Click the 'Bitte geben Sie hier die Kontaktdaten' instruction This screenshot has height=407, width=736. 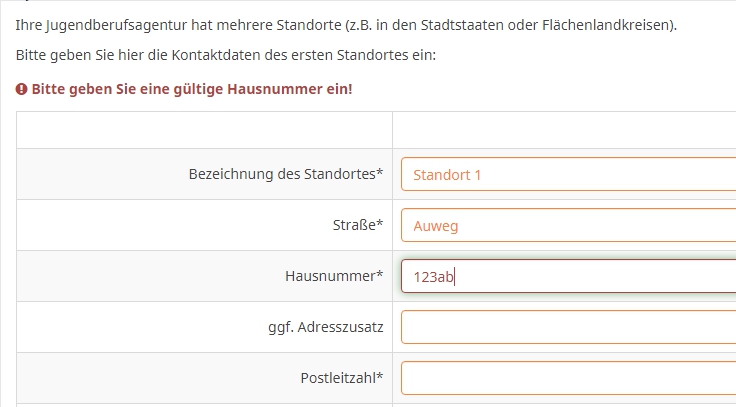pyautogui.click(x=226, y=54)
